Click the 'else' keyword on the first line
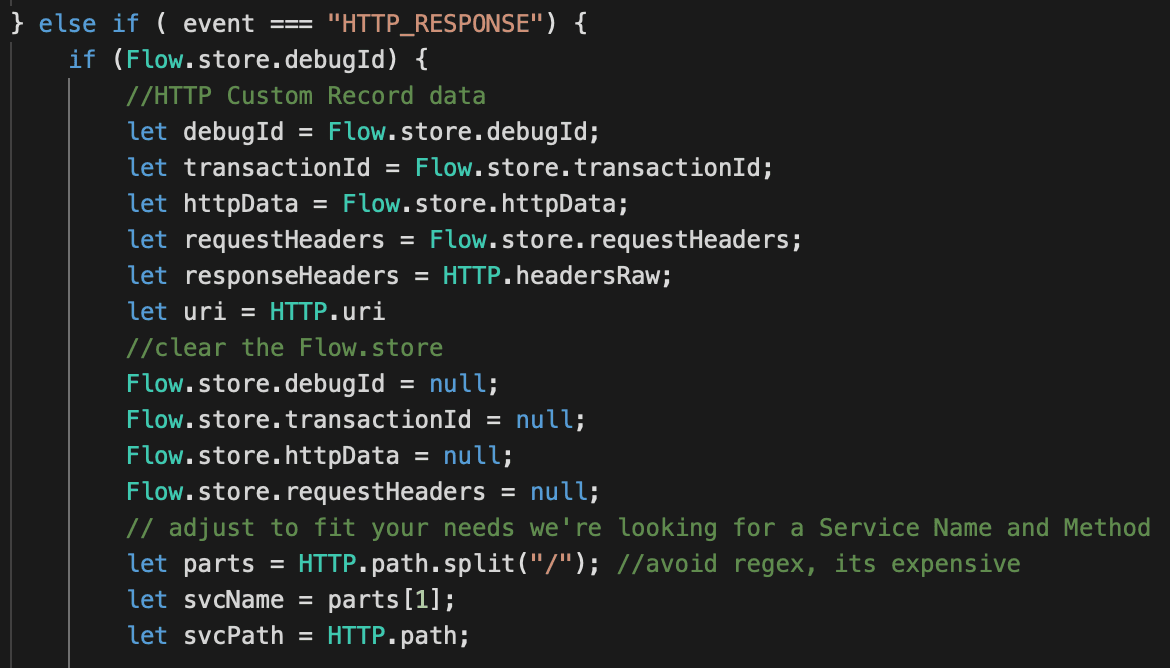 (x=67, y=24)
